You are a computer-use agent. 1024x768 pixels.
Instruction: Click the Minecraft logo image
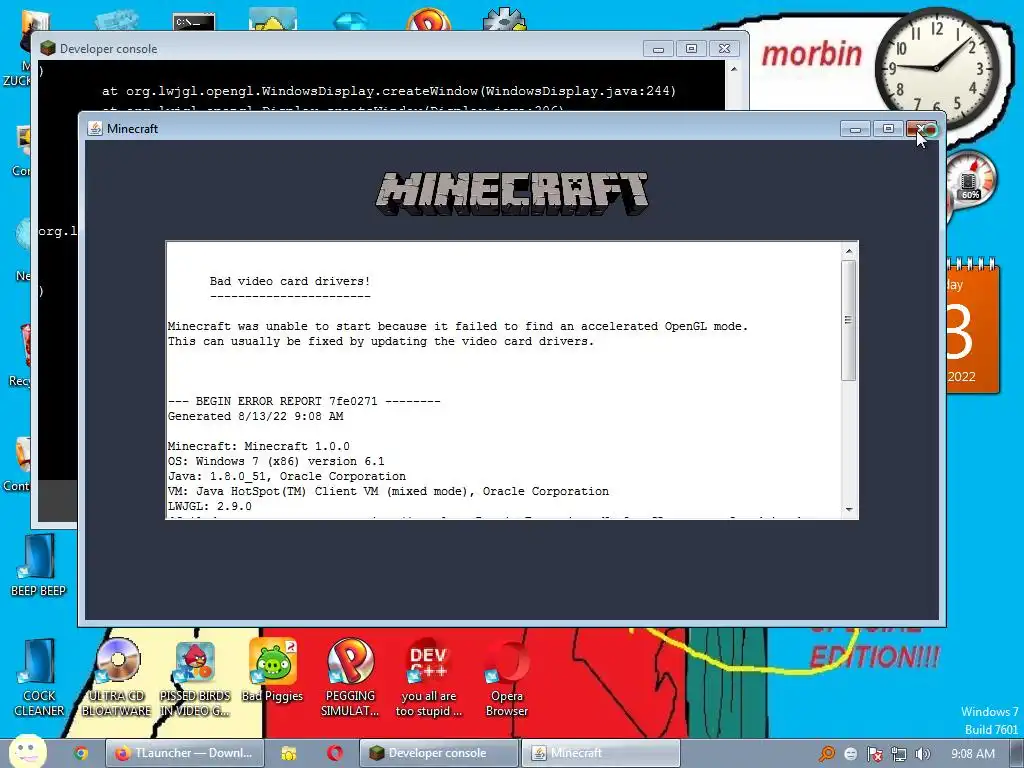click(512, 193)
